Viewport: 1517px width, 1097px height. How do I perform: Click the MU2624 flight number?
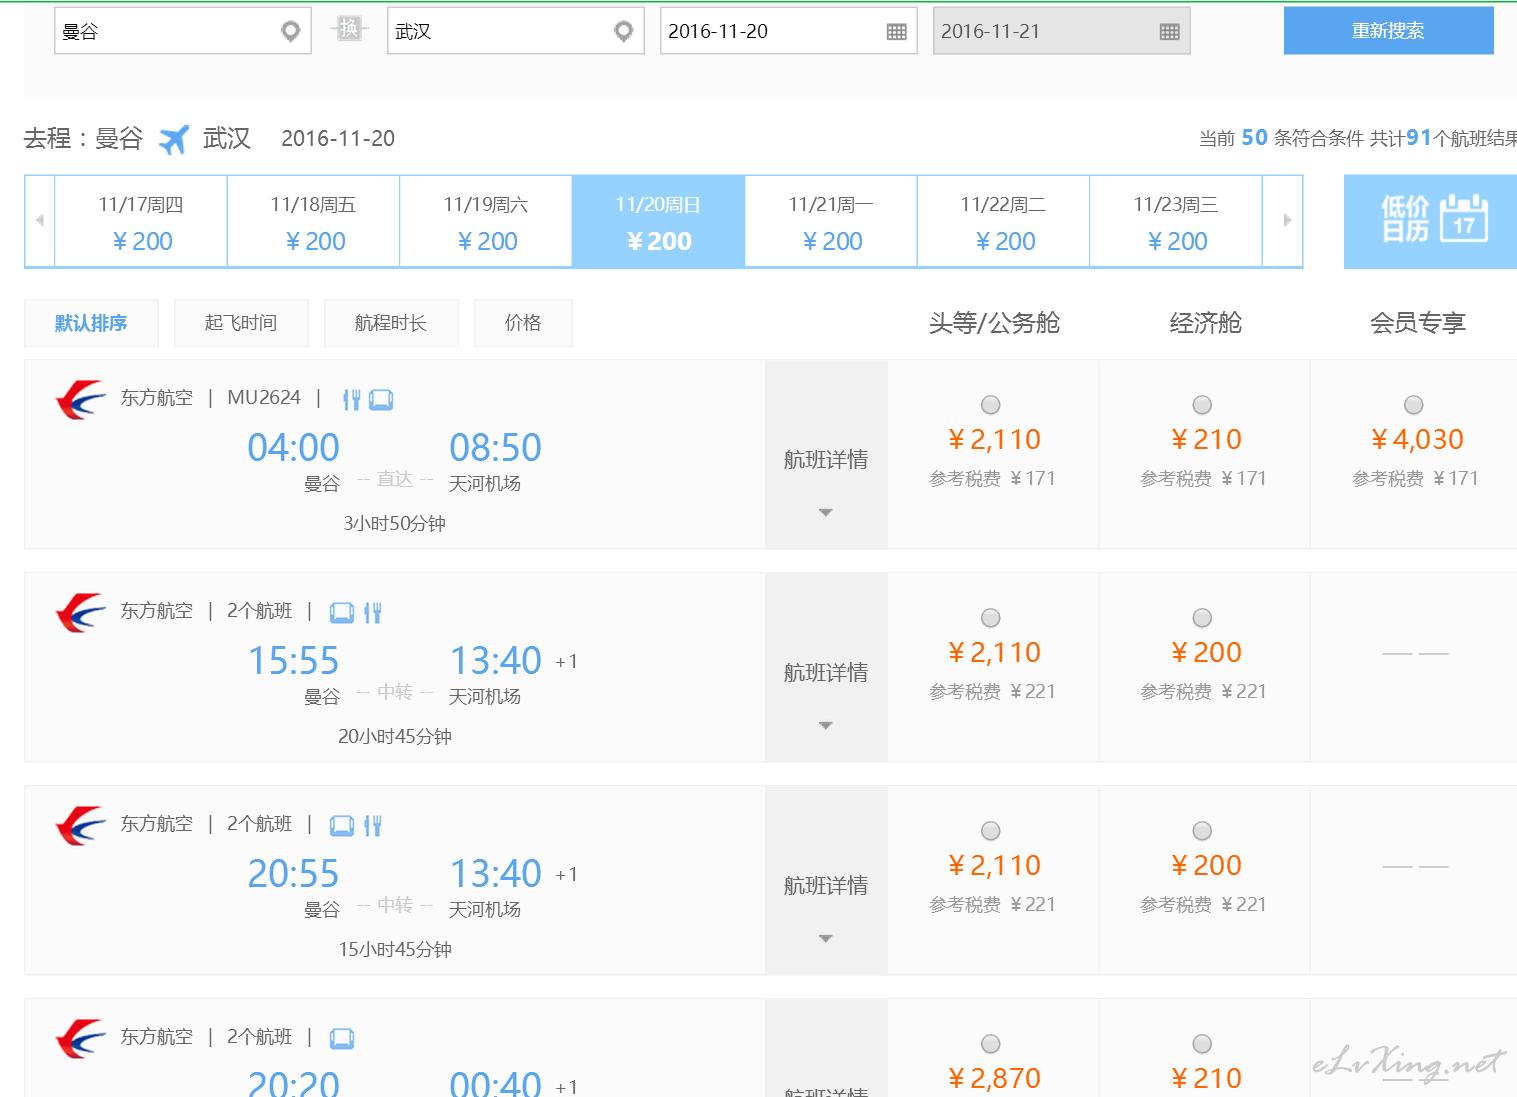tap(264, 397)
